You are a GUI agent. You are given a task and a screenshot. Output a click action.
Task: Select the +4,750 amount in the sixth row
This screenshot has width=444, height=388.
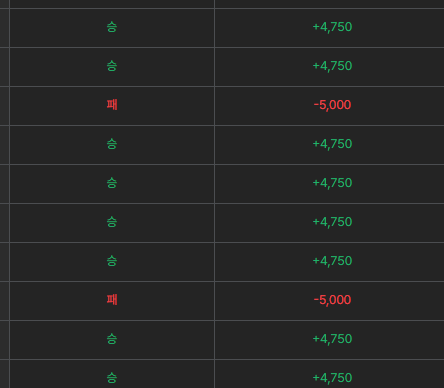click(332, 222)
